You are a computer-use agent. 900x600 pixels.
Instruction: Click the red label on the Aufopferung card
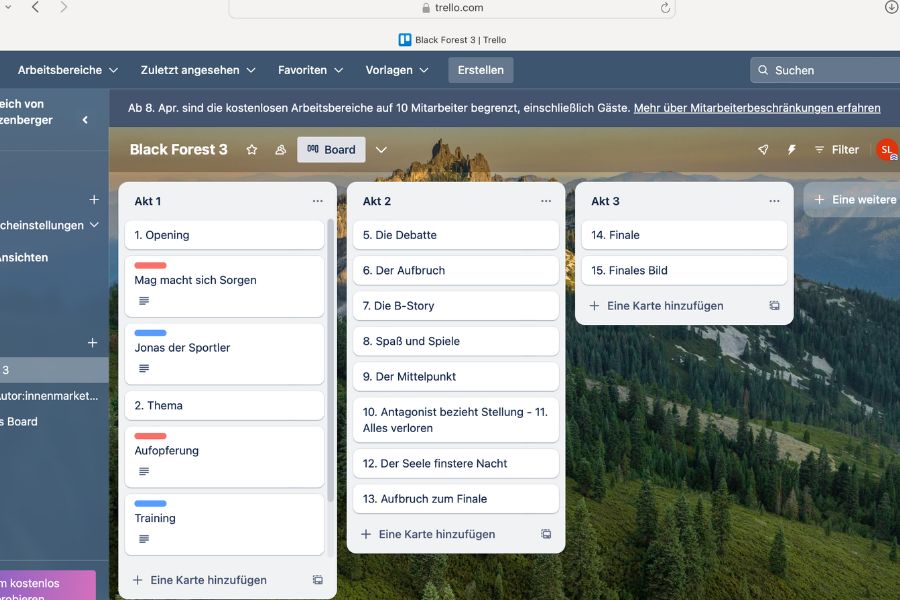point(151,435)
